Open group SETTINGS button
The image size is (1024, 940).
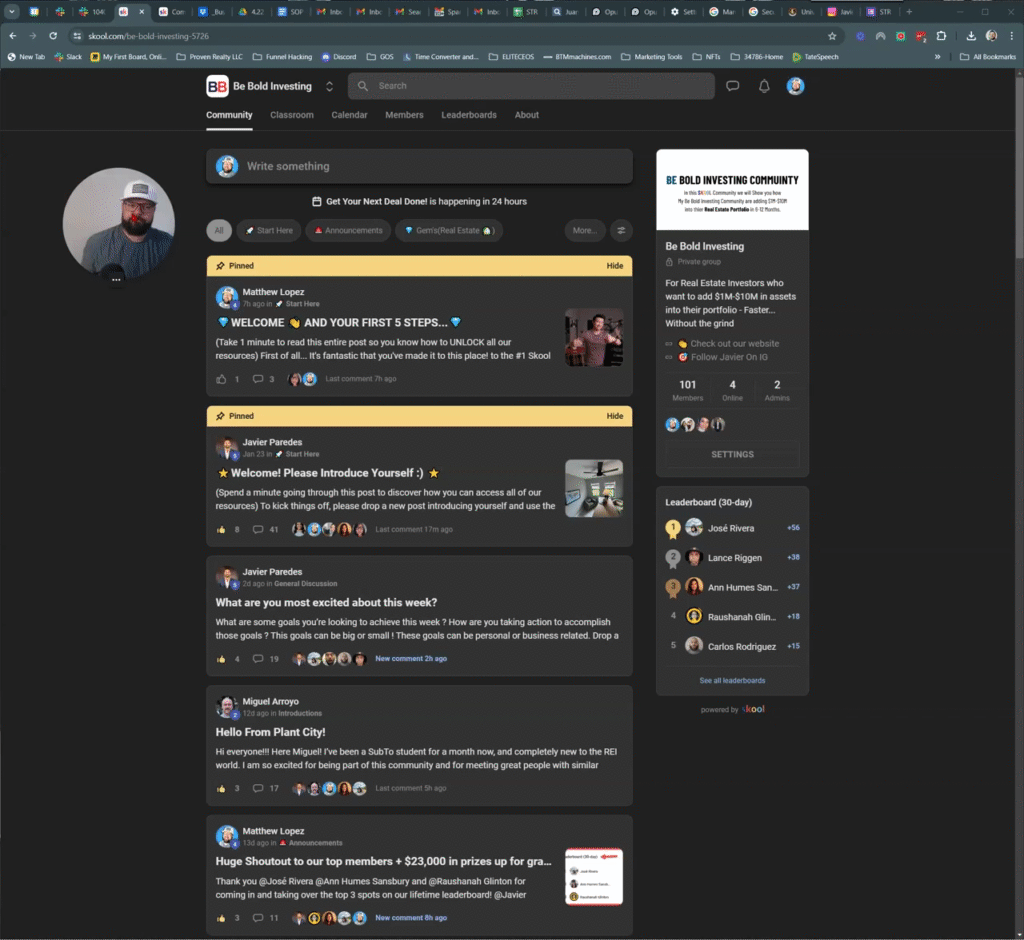(x=732, y=454)
